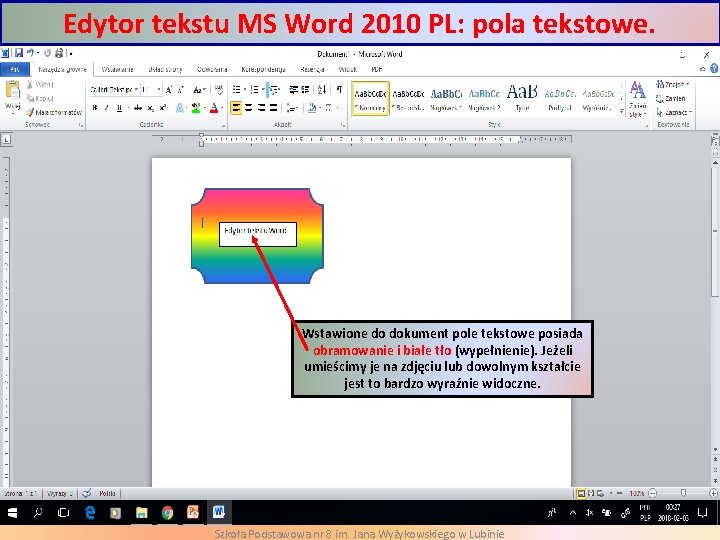
Task: Click the PowerPoint icon on the taskbar
Action: (x=193, y=512)
